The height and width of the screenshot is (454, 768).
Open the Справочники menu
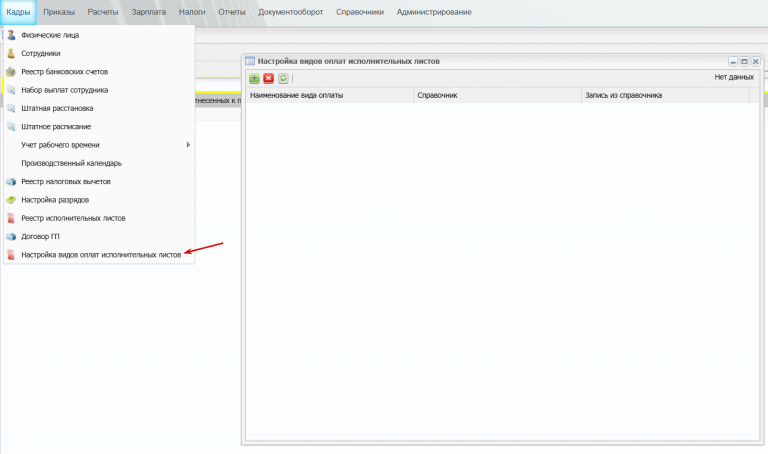[x=360, y=12]
